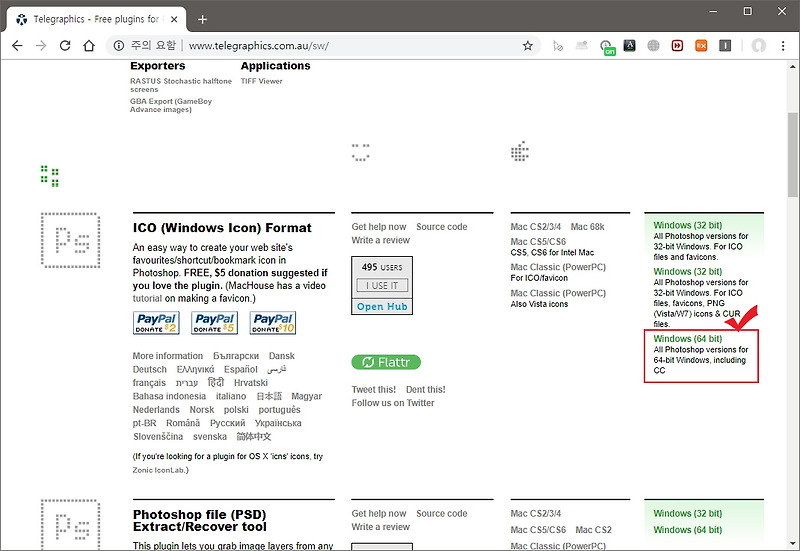Select the Telegraphics - Free plugins tab
The image size is (800, 551).
(x=96, y=19)
